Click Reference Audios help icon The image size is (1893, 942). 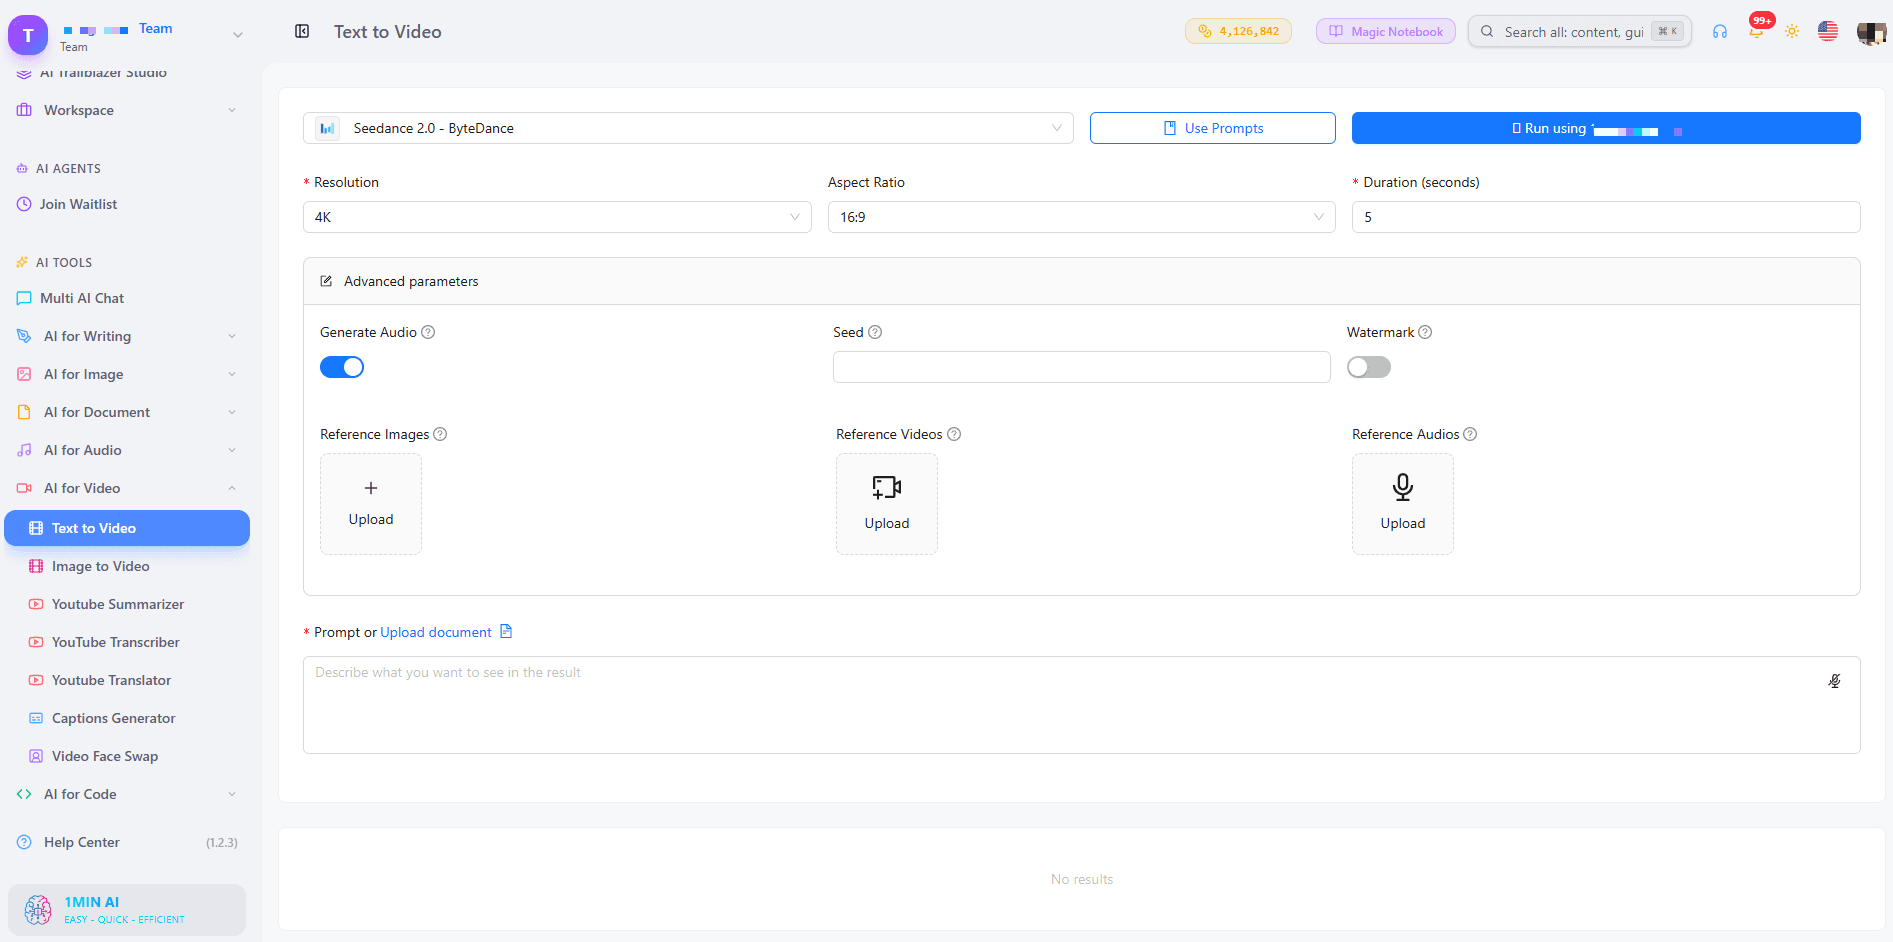click(x=1470, y=434)
